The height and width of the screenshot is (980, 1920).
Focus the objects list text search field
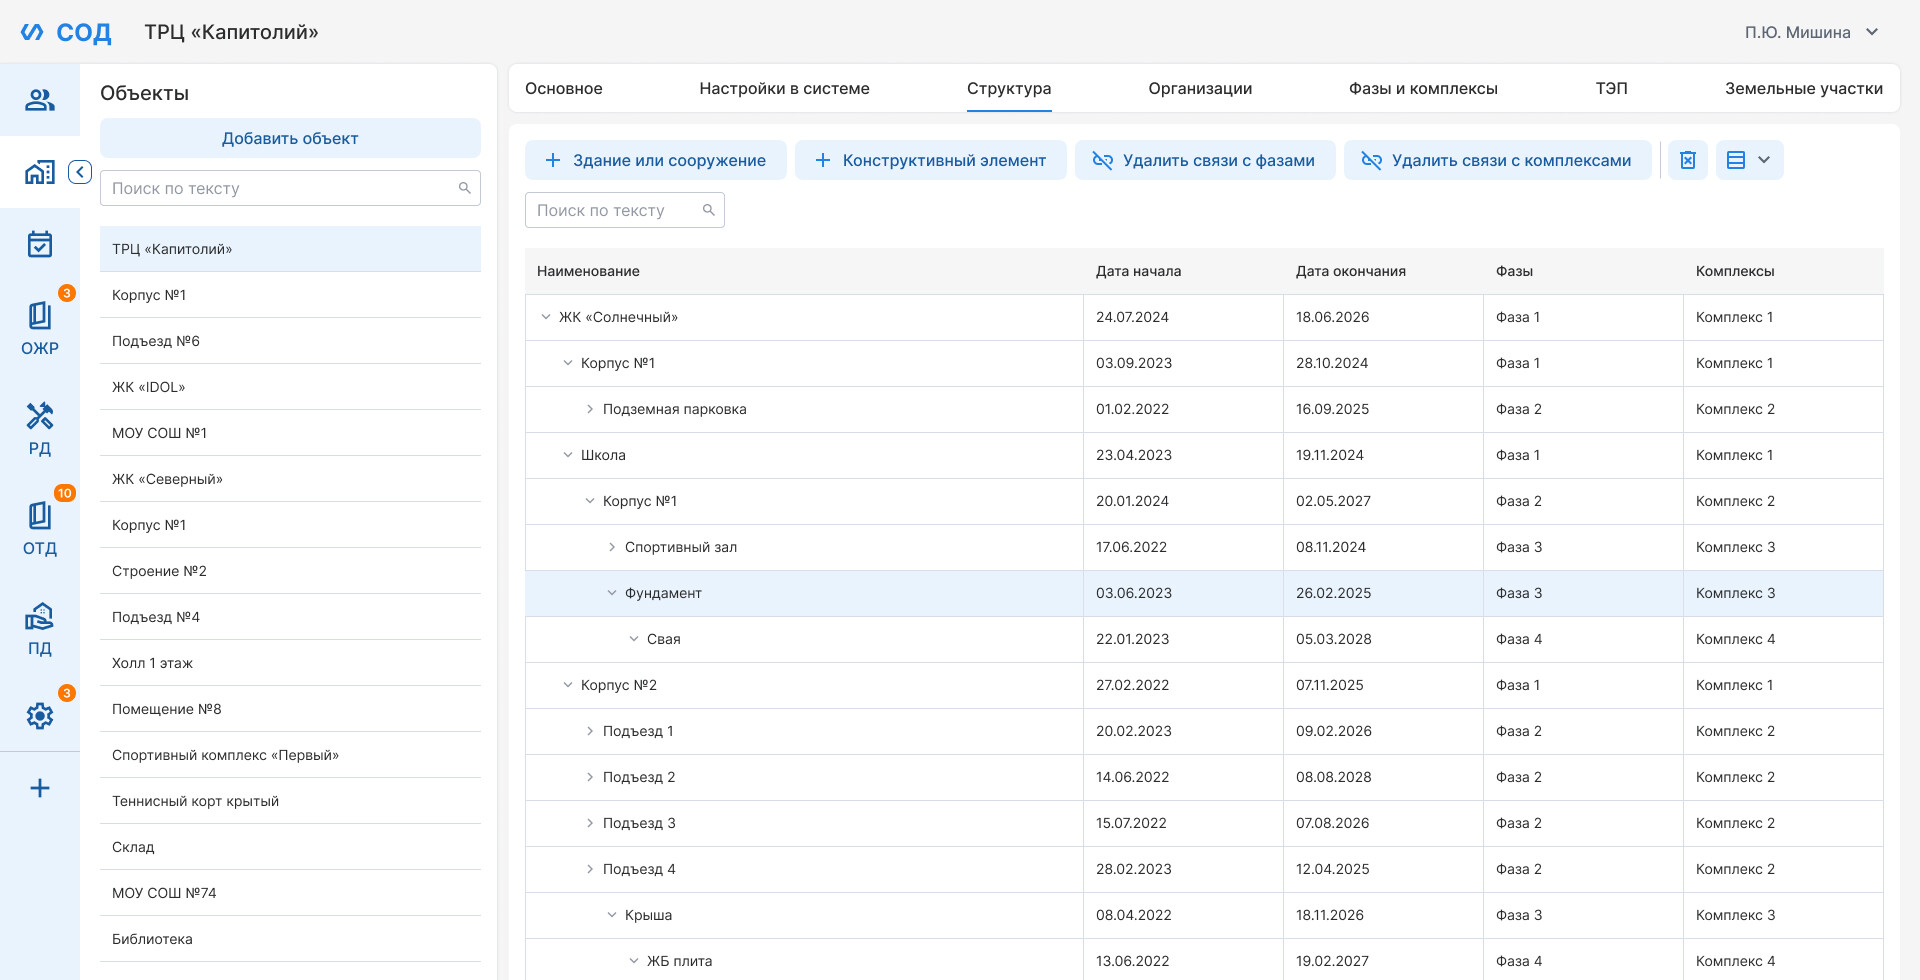(290, 188)
